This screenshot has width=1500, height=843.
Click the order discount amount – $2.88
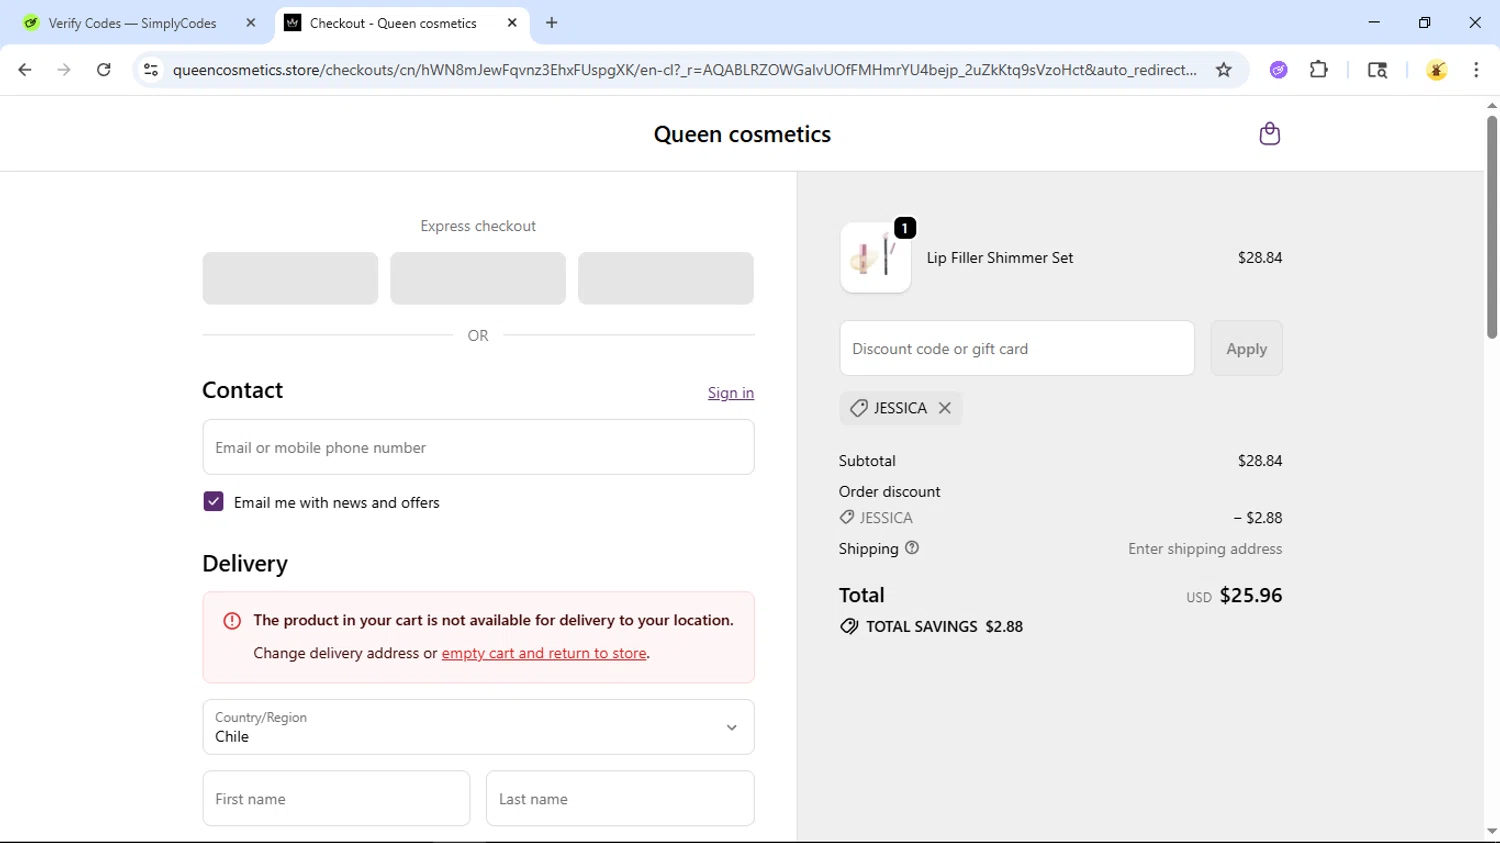[1257, 518]
